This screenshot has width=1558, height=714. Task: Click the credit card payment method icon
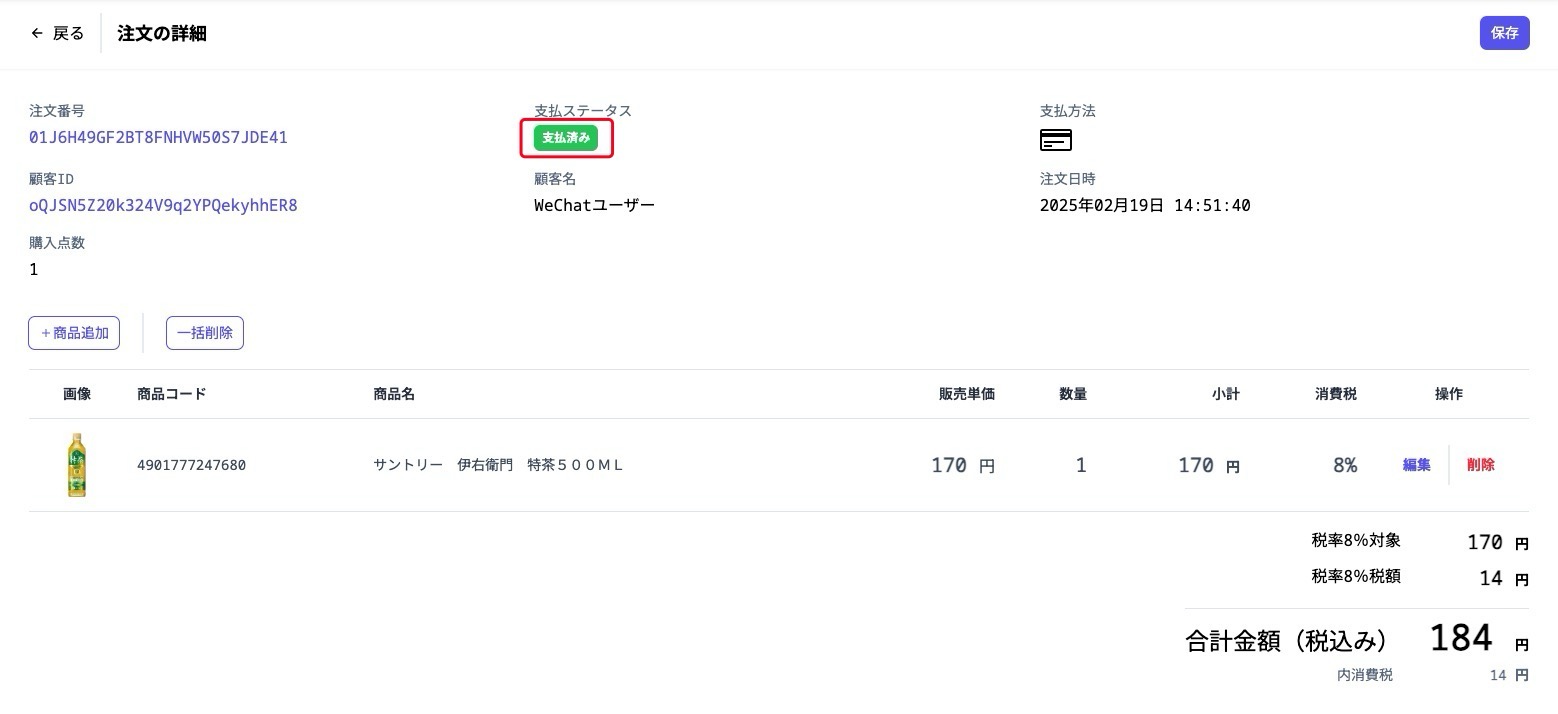[x=1055, y=139]
